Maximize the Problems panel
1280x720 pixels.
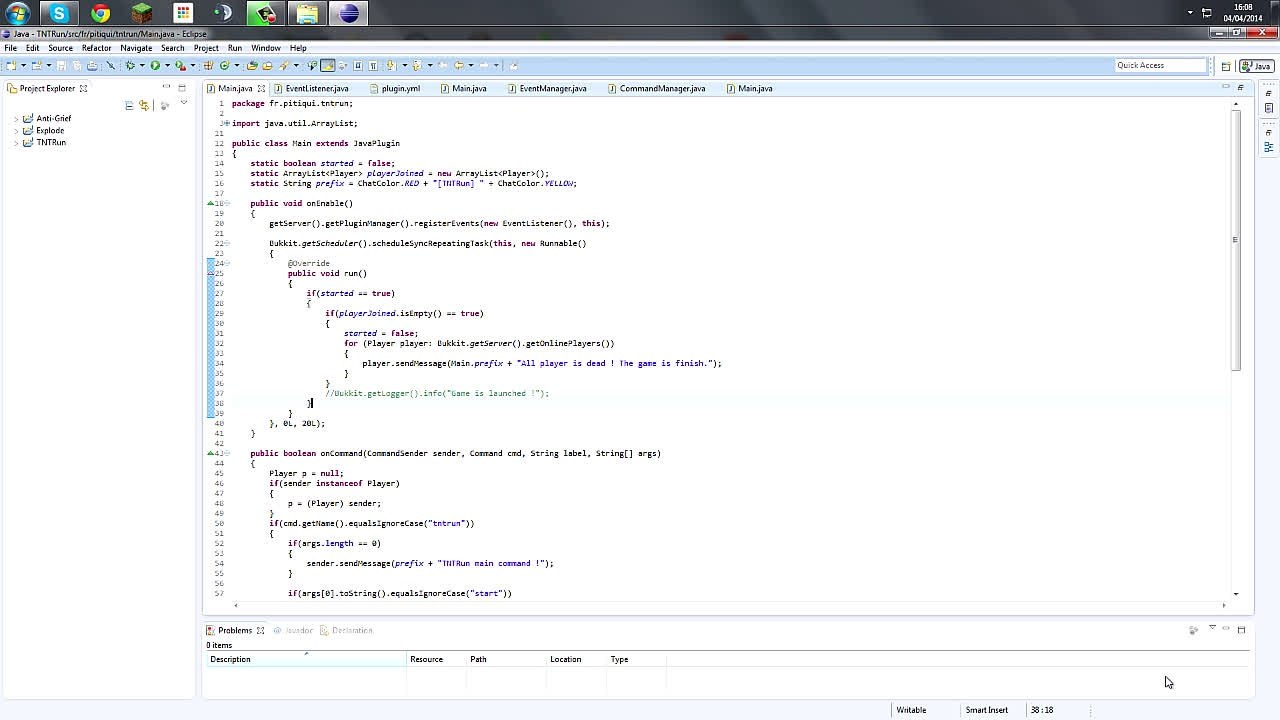coord(1241,629)
